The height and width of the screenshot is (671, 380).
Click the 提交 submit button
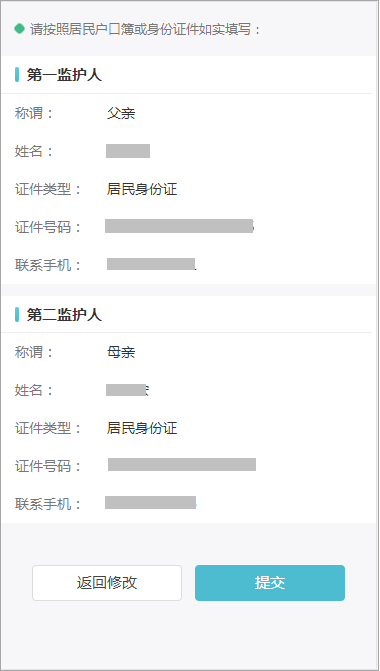tap(270, 582)
